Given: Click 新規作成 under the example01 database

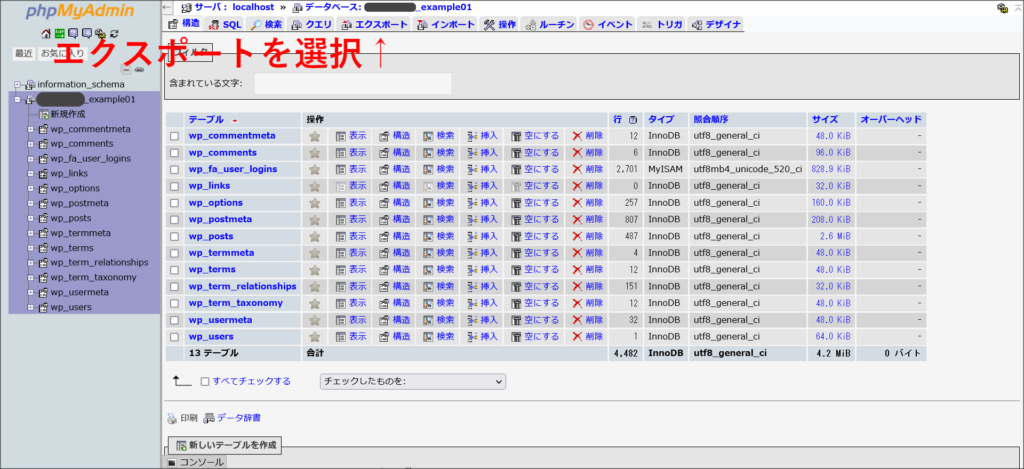Looking at the screenshot, I should 68,114.
